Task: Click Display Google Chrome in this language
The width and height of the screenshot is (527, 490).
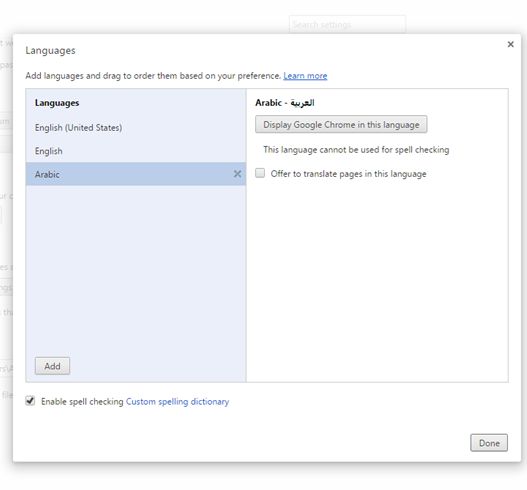Action: tap(341, 125)
